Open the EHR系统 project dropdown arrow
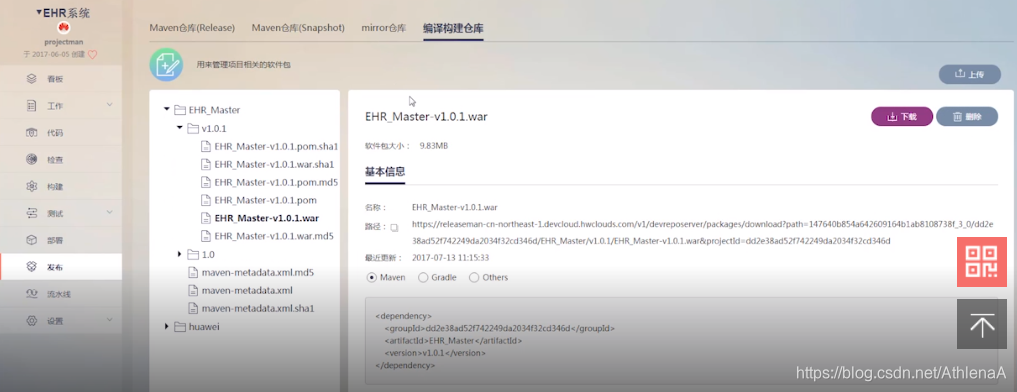This screenshot has height=392, width=1017. [40, 12]
